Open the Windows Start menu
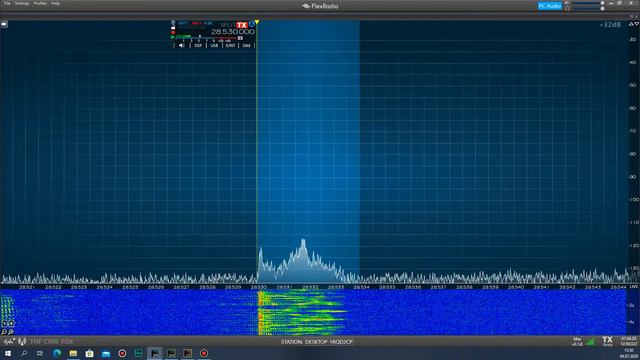This screenshot has height=360, width=640. tap(8, 353)
